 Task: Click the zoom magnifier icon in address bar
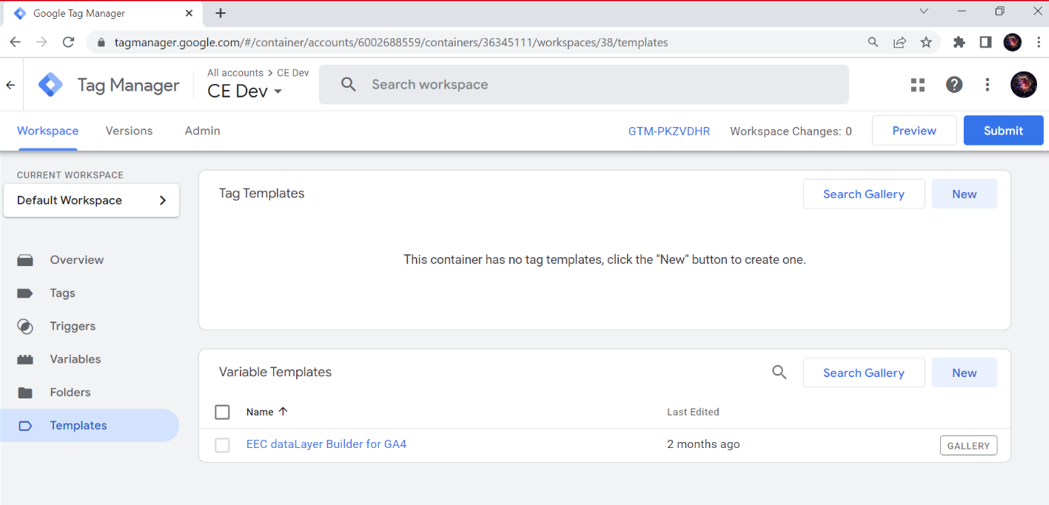tap(873, 42)
